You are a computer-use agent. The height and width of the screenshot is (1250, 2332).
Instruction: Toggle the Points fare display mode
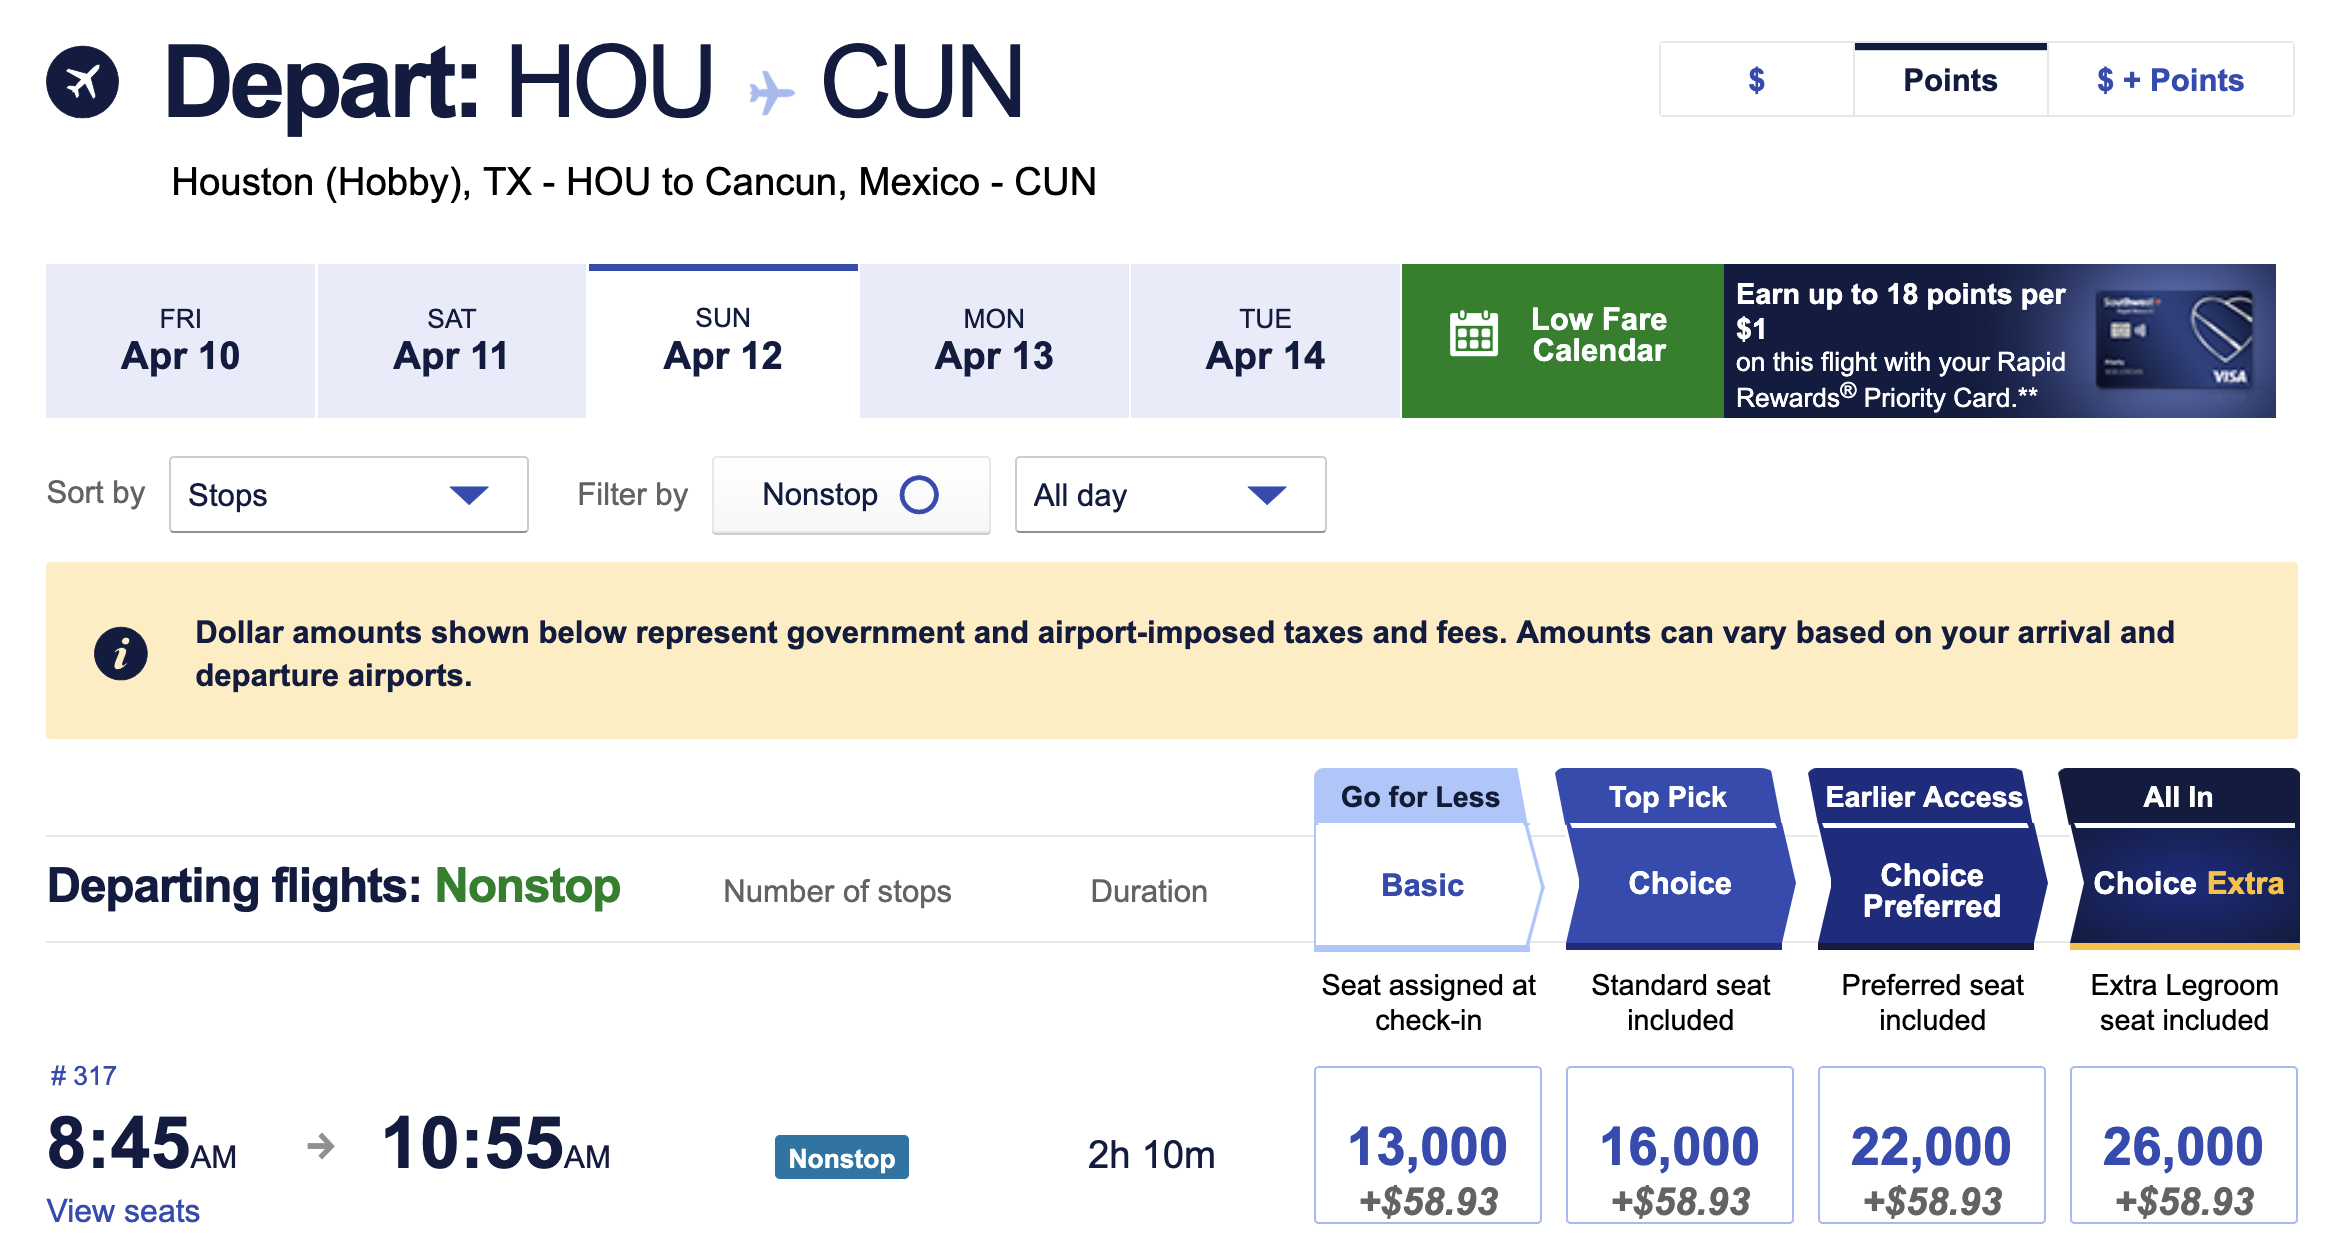(1948, 79)
